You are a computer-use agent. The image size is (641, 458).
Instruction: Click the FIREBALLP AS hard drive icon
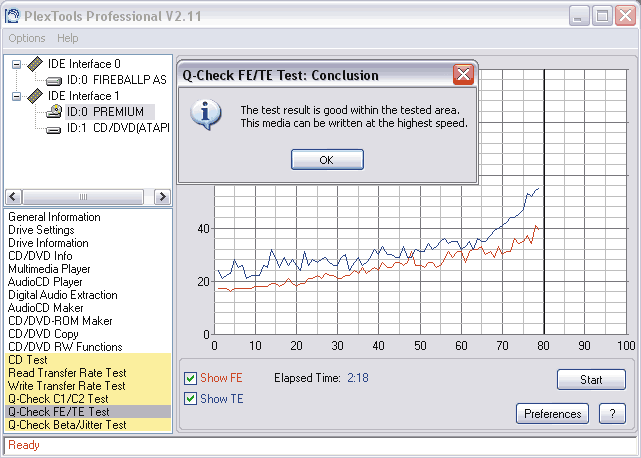(54, 81)
